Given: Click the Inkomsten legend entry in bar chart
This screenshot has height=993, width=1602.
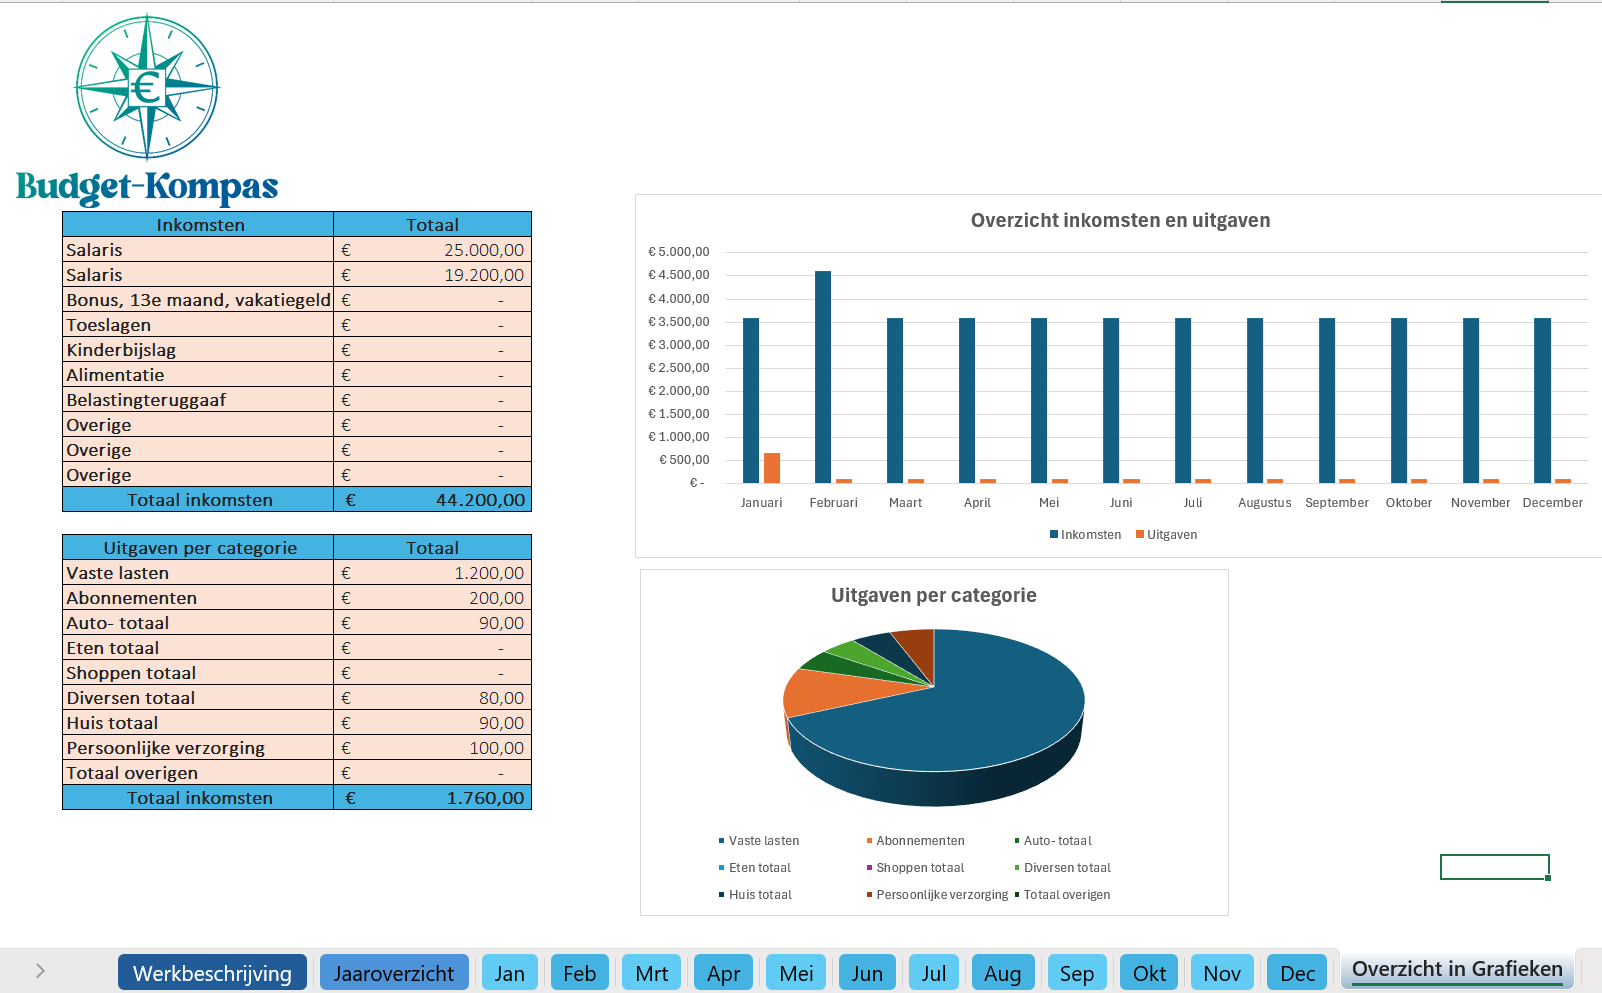Looking at the screenshot, I should (1086, 535).
